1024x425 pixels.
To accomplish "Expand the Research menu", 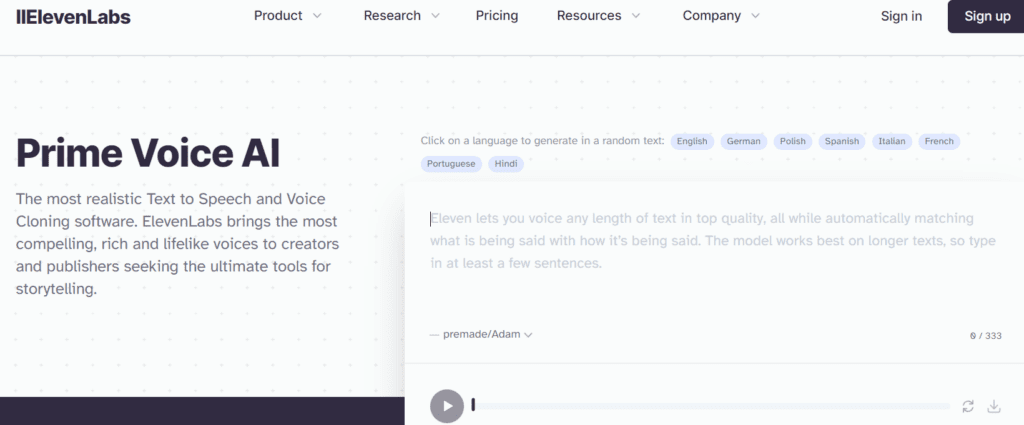I will [x=402, y=16].
